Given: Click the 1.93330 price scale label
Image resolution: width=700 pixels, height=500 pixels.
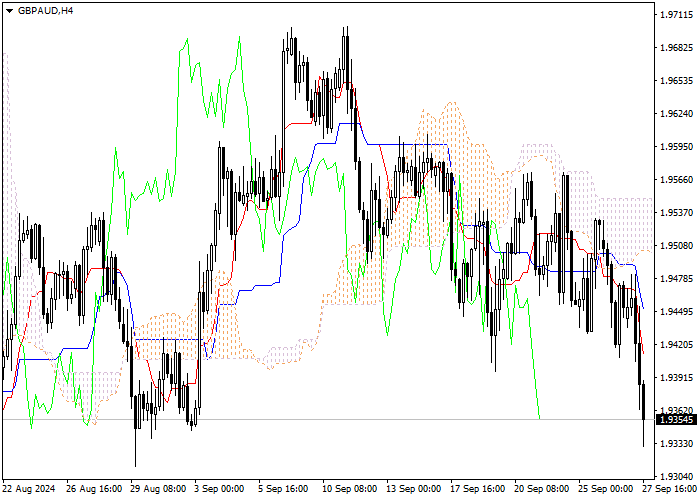Looking at the screenshot, I should click(677, 444).
